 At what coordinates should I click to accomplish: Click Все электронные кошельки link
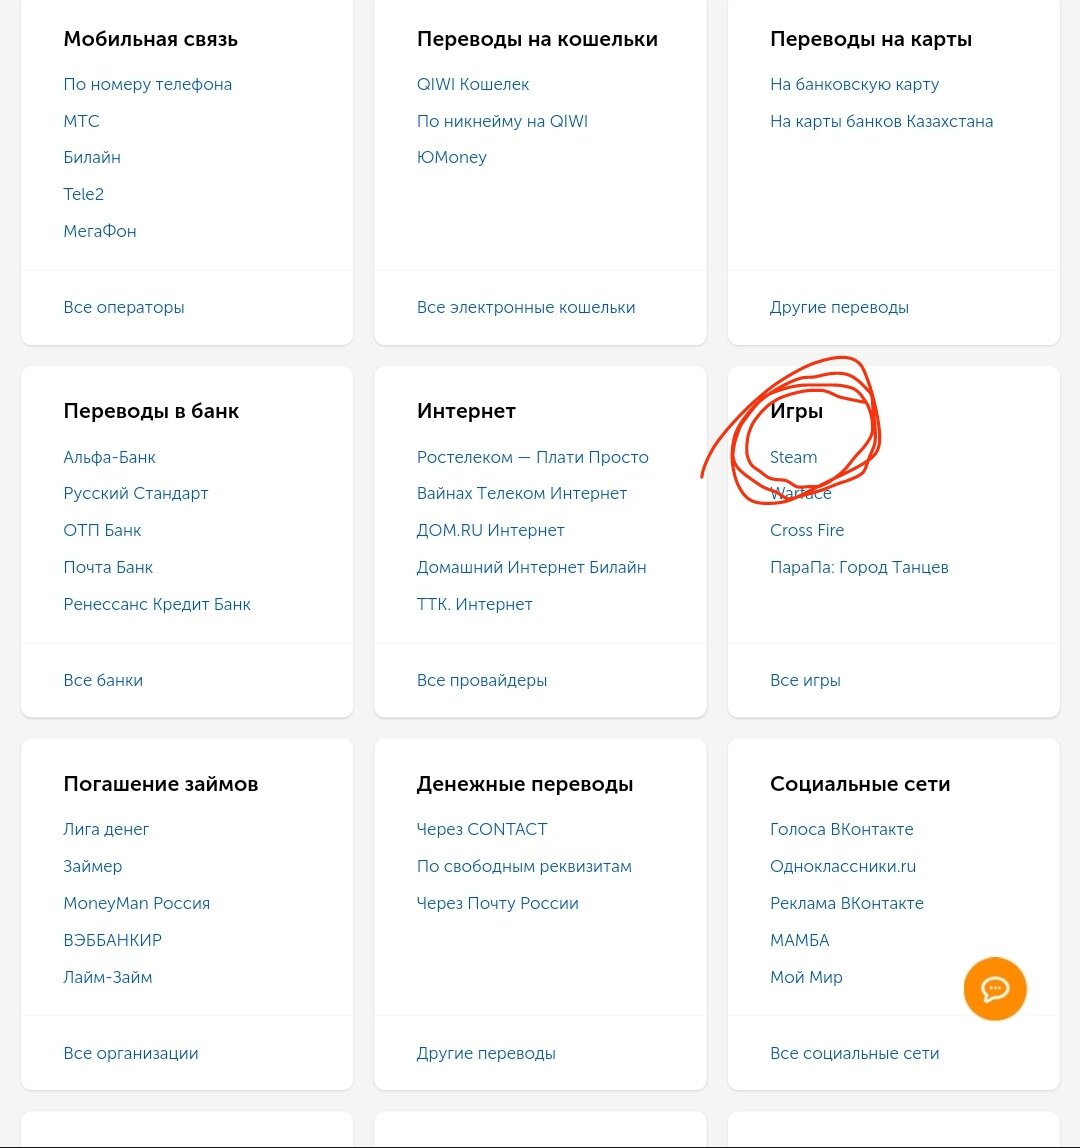526,308
